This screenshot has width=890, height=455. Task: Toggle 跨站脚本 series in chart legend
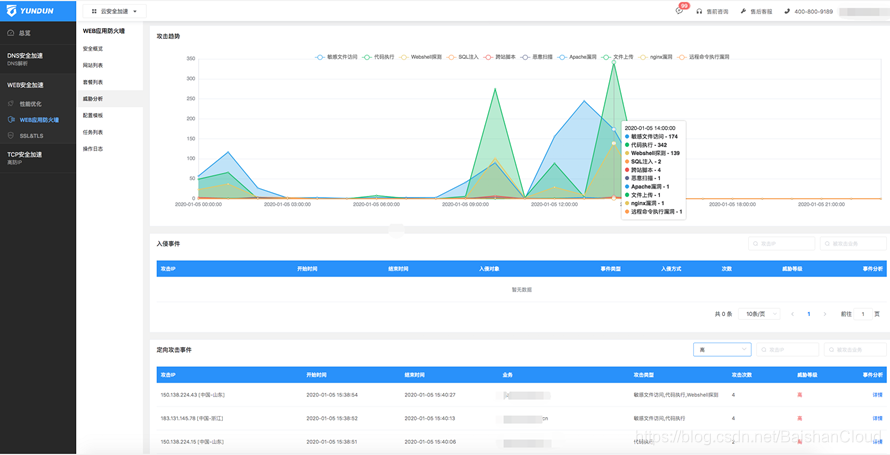click(x=499, y=57)
